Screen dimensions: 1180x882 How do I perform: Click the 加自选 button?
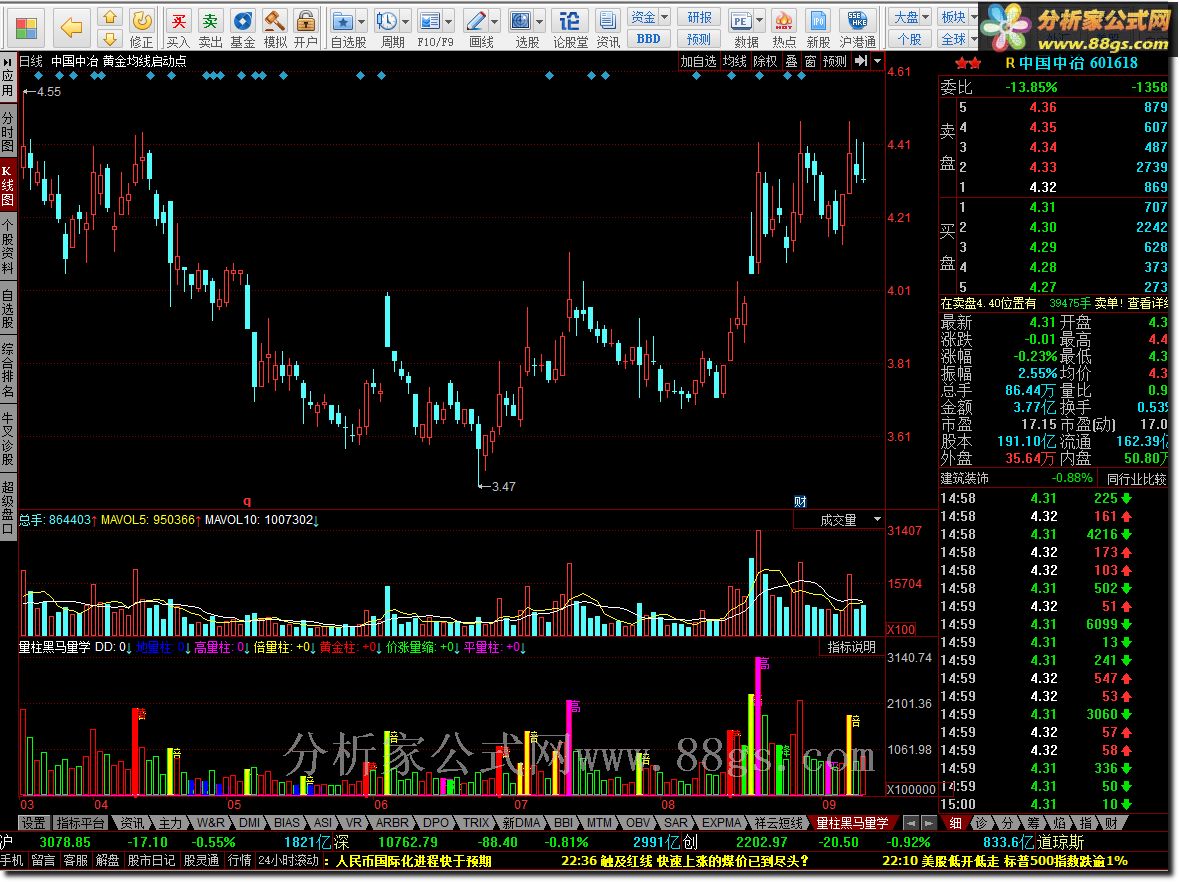point(698,61)
